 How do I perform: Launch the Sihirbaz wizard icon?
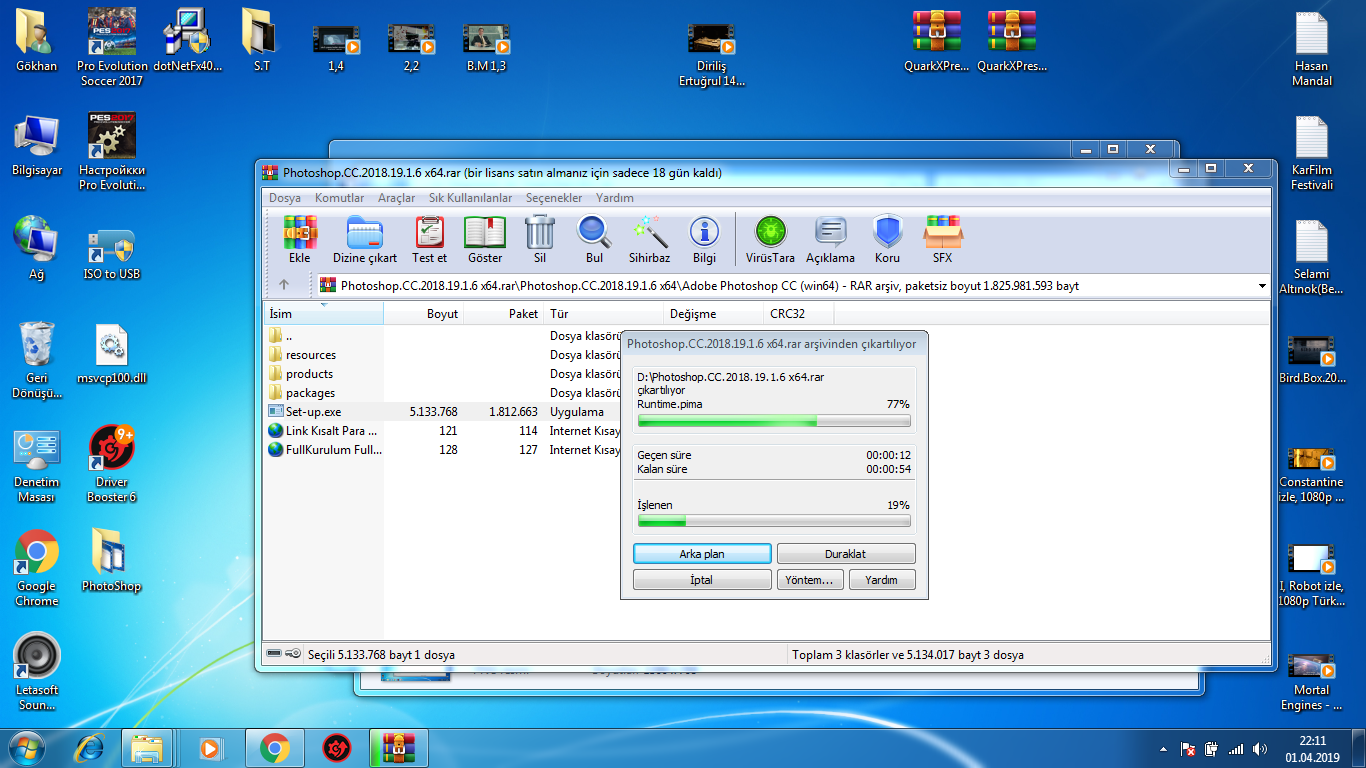point(649,239)
